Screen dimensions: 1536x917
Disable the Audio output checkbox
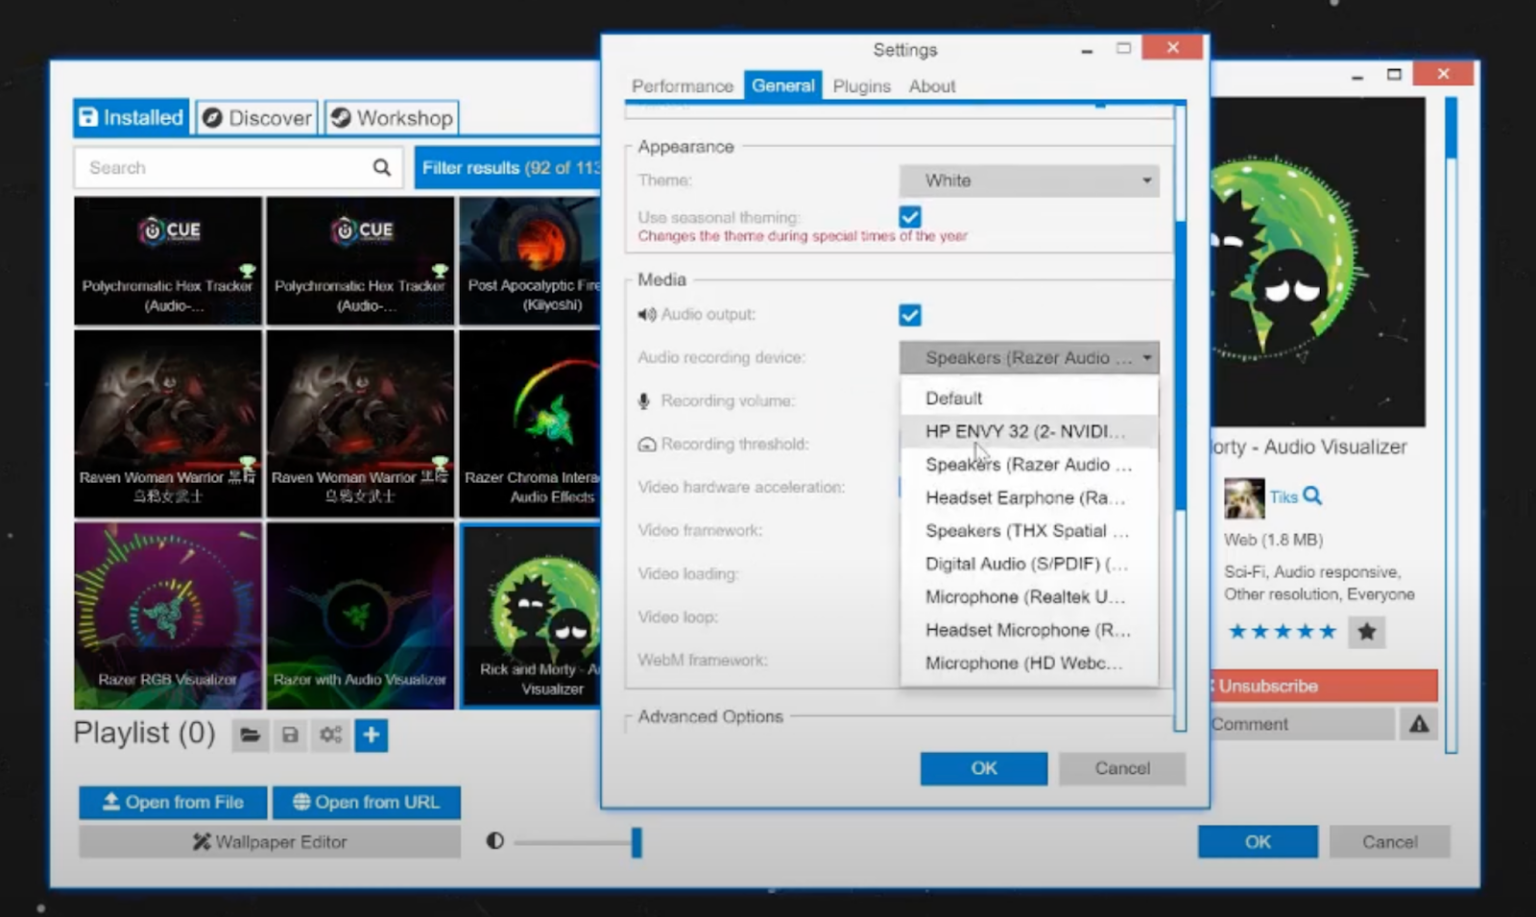pos(910,315)
